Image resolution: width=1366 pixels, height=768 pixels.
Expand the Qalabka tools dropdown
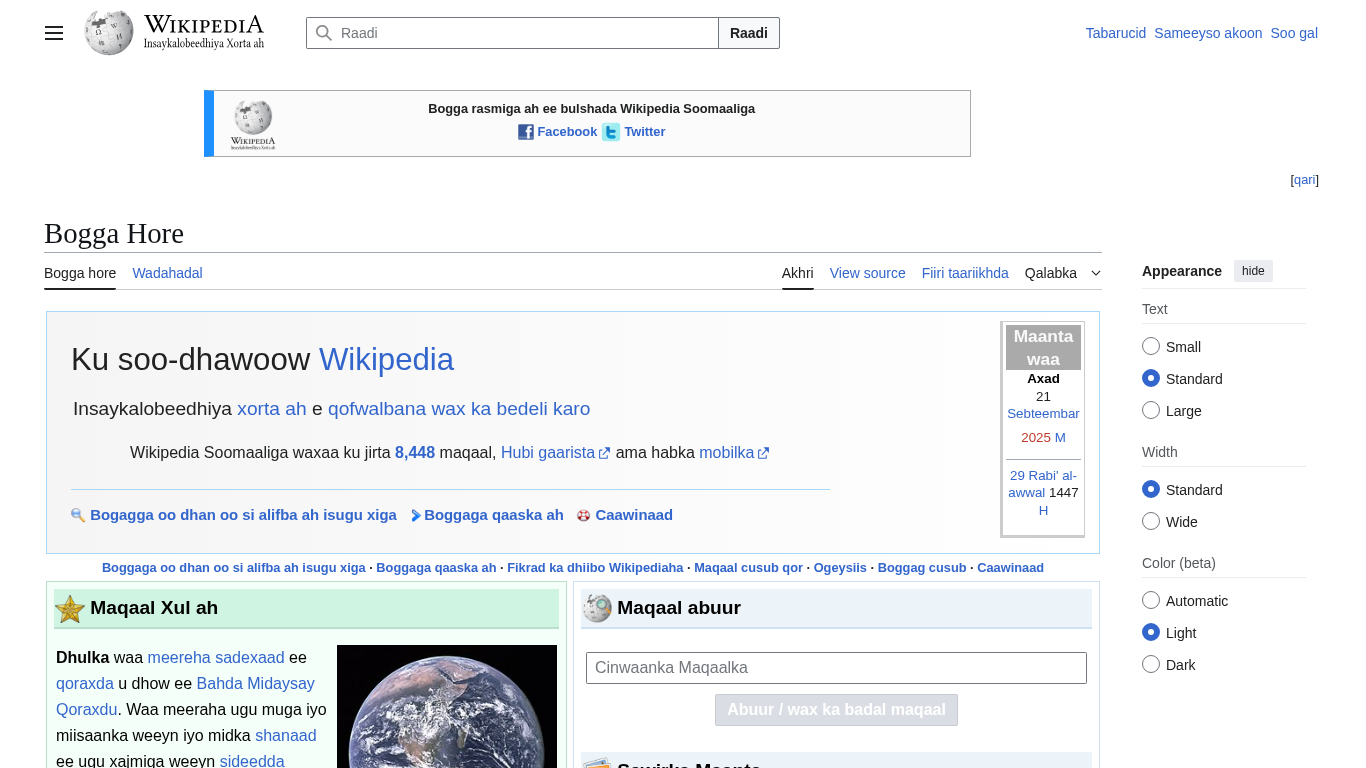coord(1063,273)
